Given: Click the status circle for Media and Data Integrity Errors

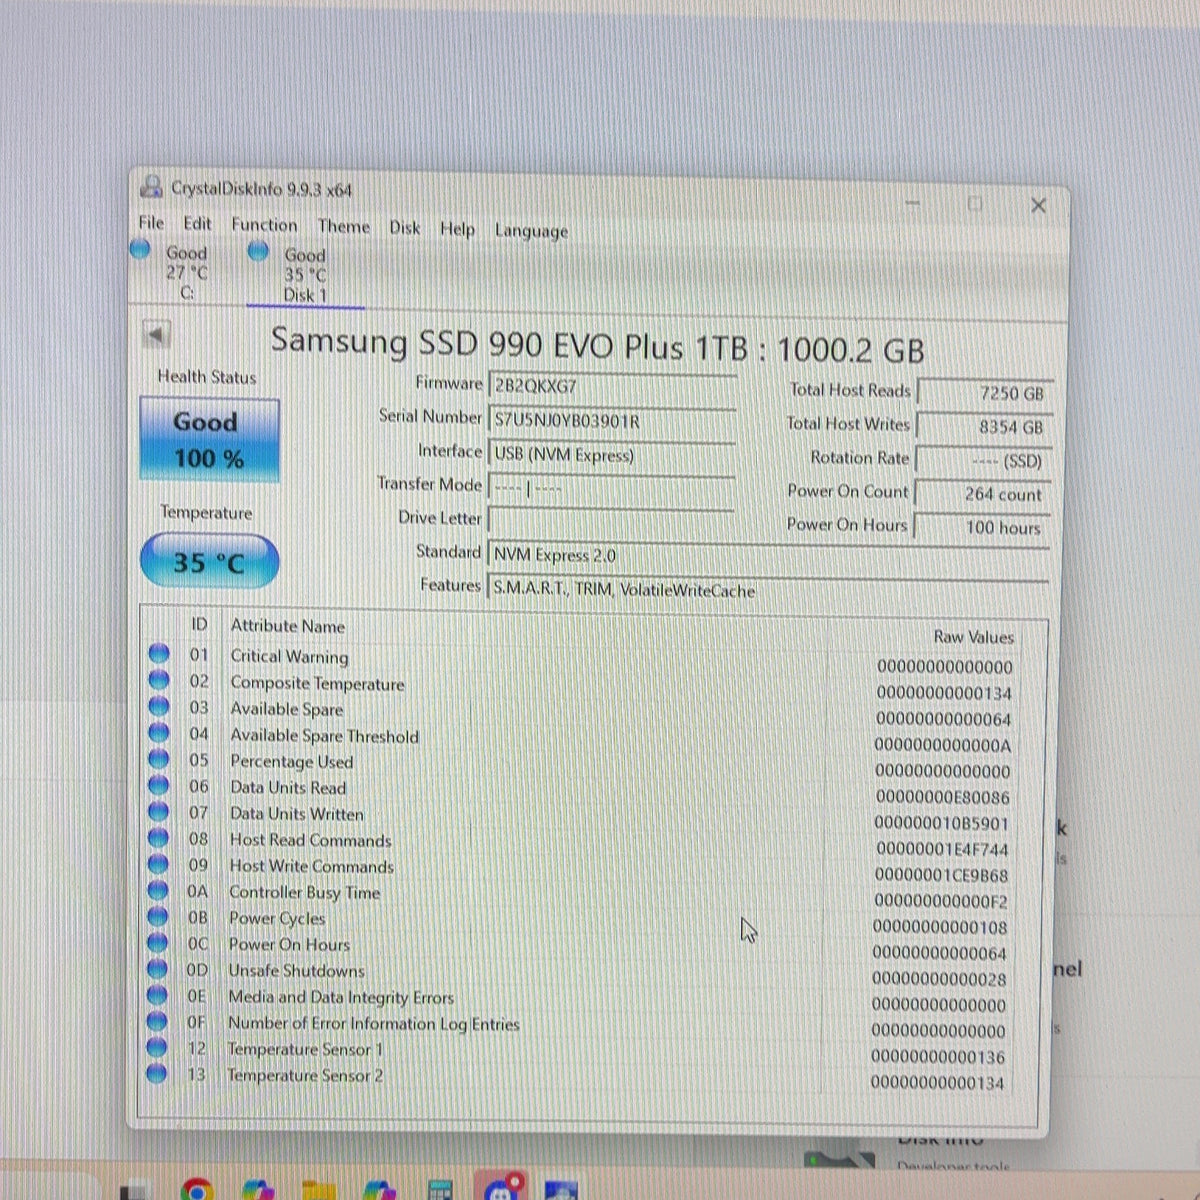Looking at the screenshot, I should 157,995.
